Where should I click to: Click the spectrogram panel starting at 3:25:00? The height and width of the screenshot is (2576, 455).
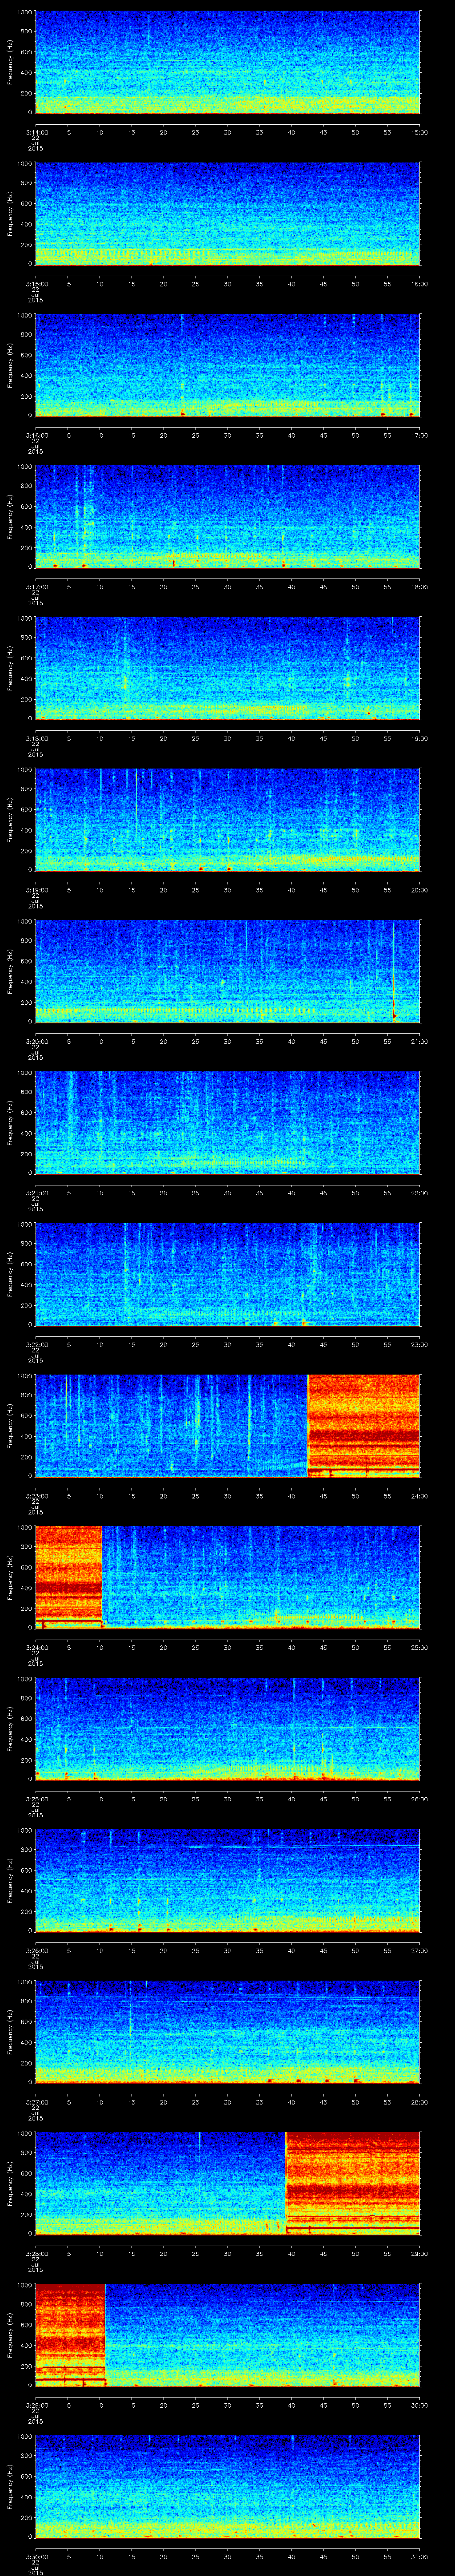coord(227,1729)
